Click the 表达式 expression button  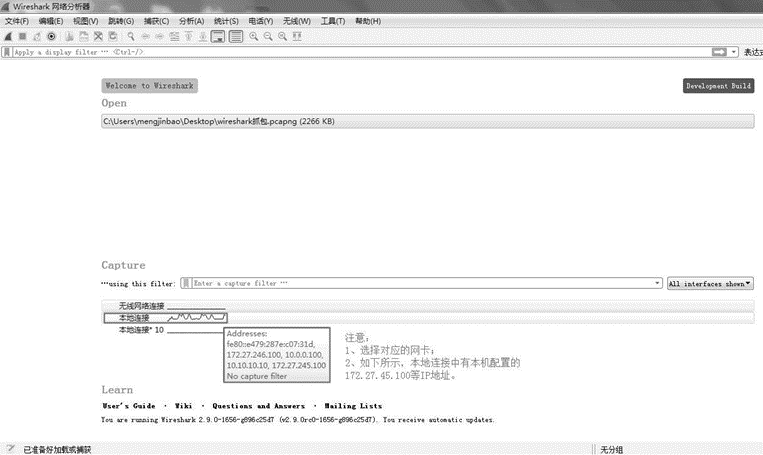tap(753, 52)
